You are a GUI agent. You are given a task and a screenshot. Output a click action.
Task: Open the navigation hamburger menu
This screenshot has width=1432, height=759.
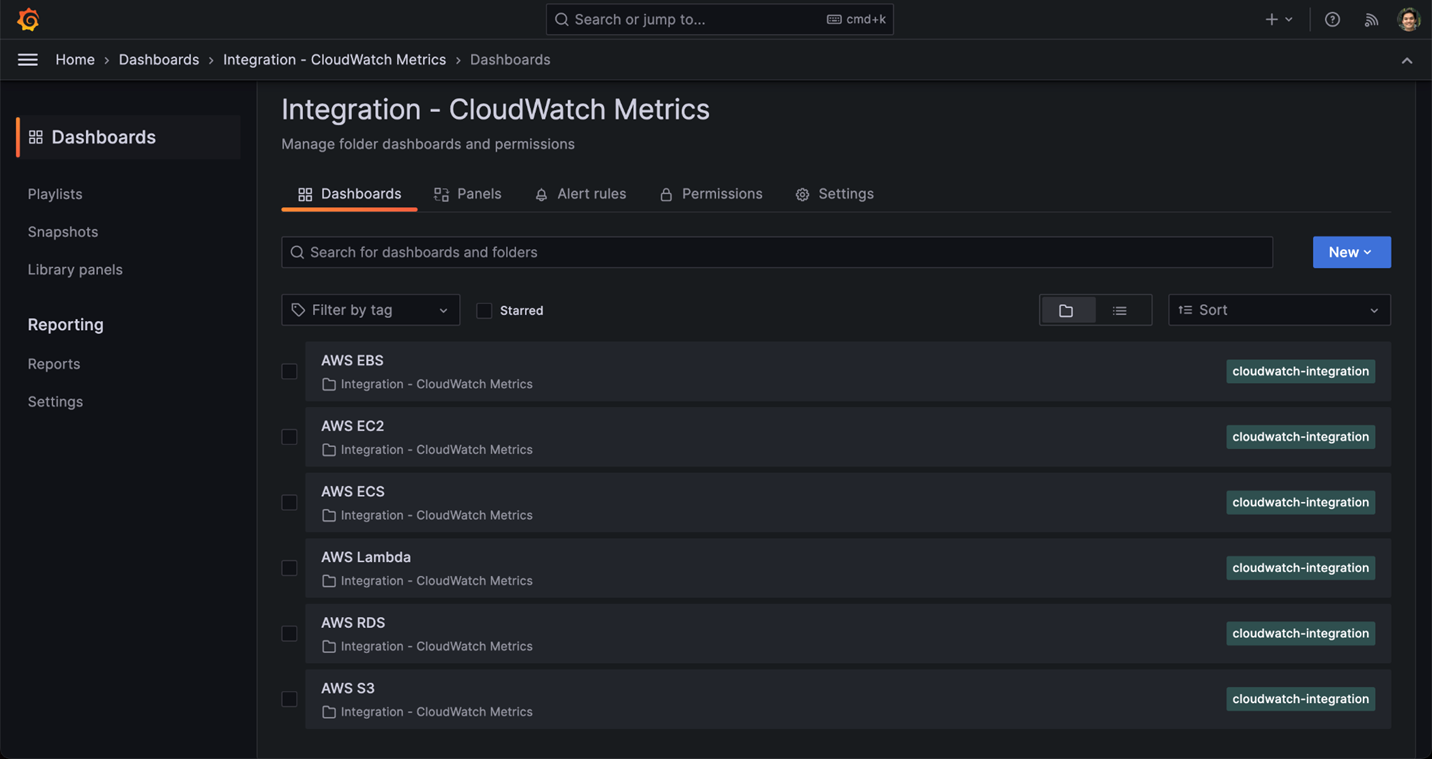(x=27, y=59)
